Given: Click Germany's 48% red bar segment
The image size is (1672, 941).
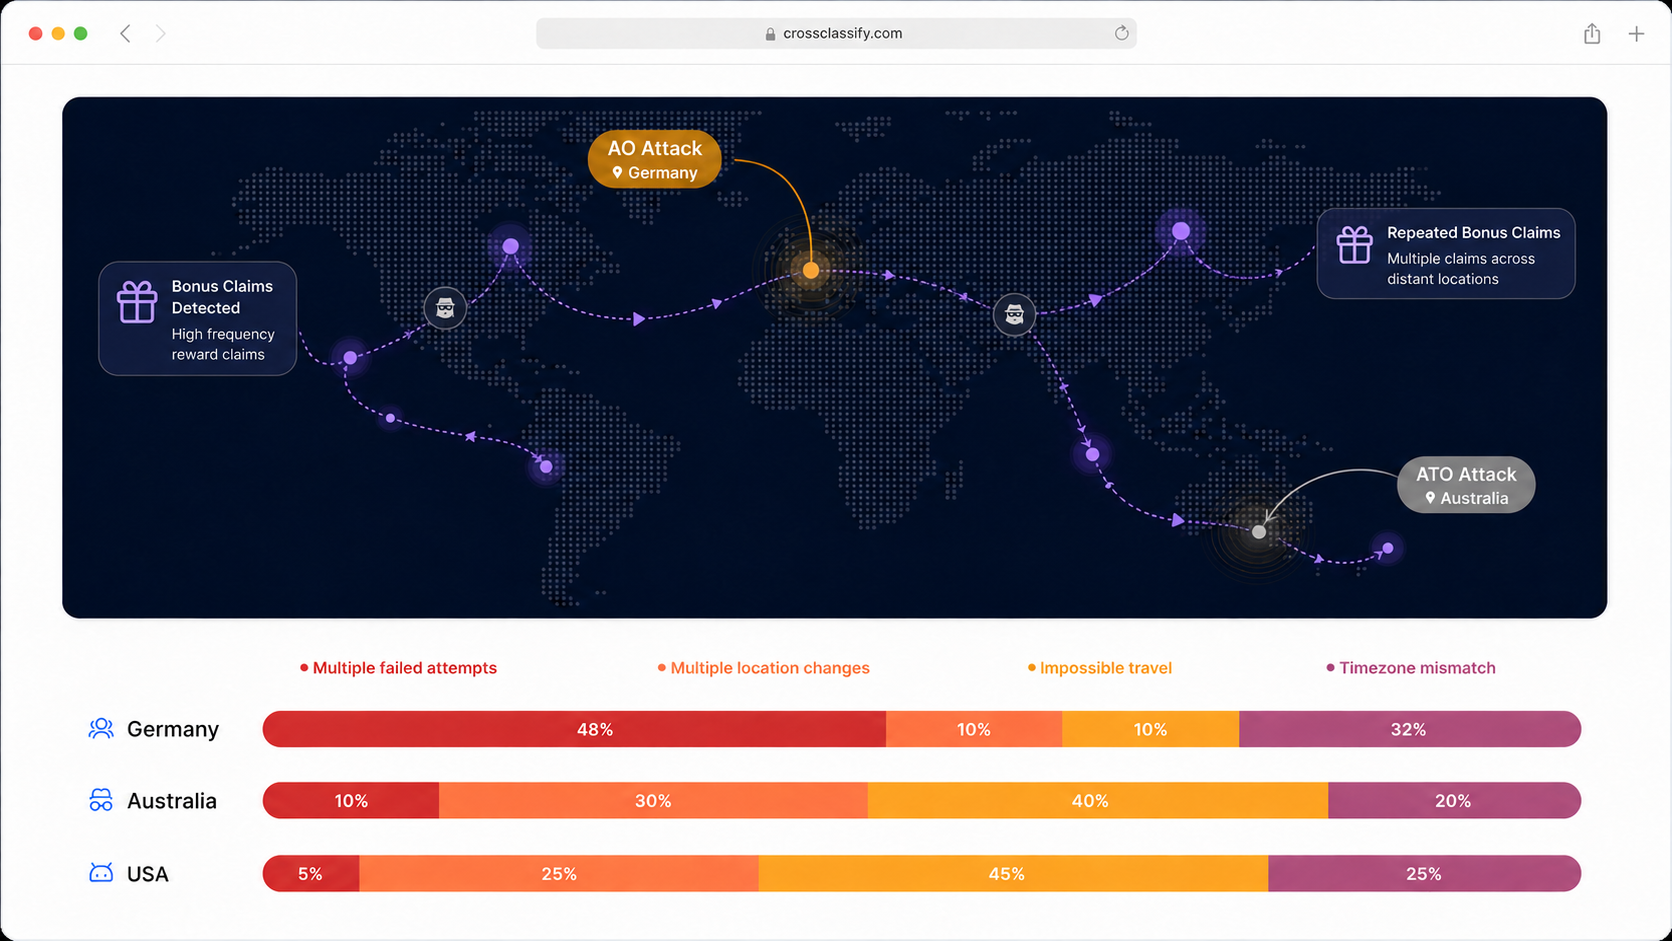Looking at the screenshot, I should 574,729.
